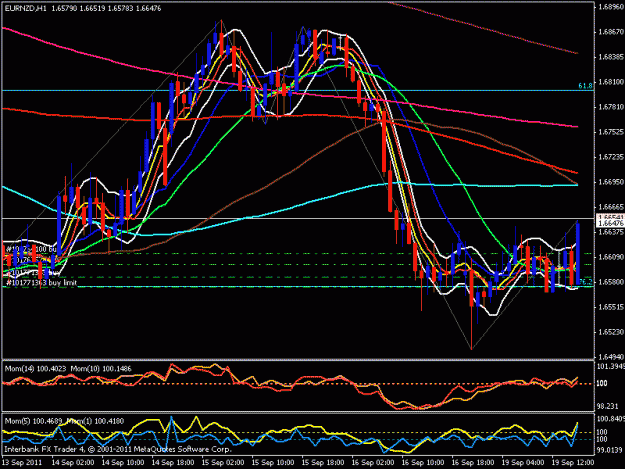Screen dimensions: 625x469
Task: Select the 101.3949 momentum scale value
Action: [x=611, y=367]
